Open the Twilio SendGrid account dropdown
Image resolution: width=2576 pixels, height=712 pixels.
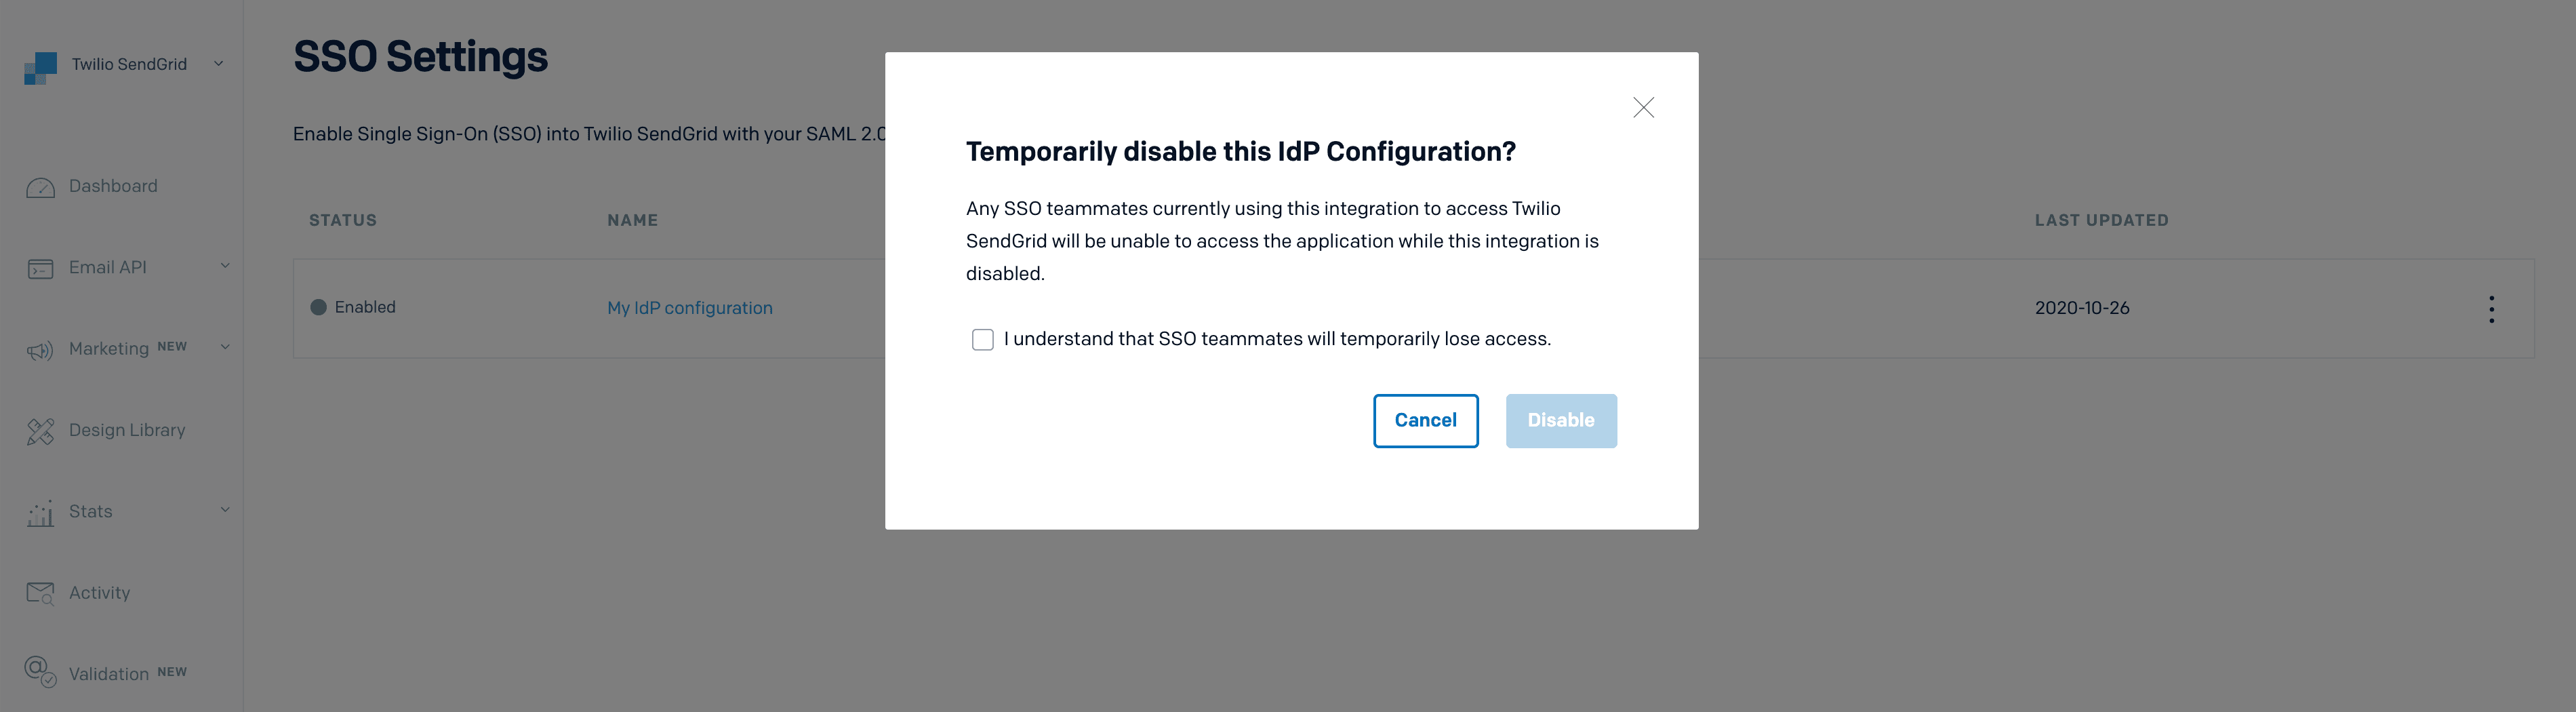coord(219,63)
